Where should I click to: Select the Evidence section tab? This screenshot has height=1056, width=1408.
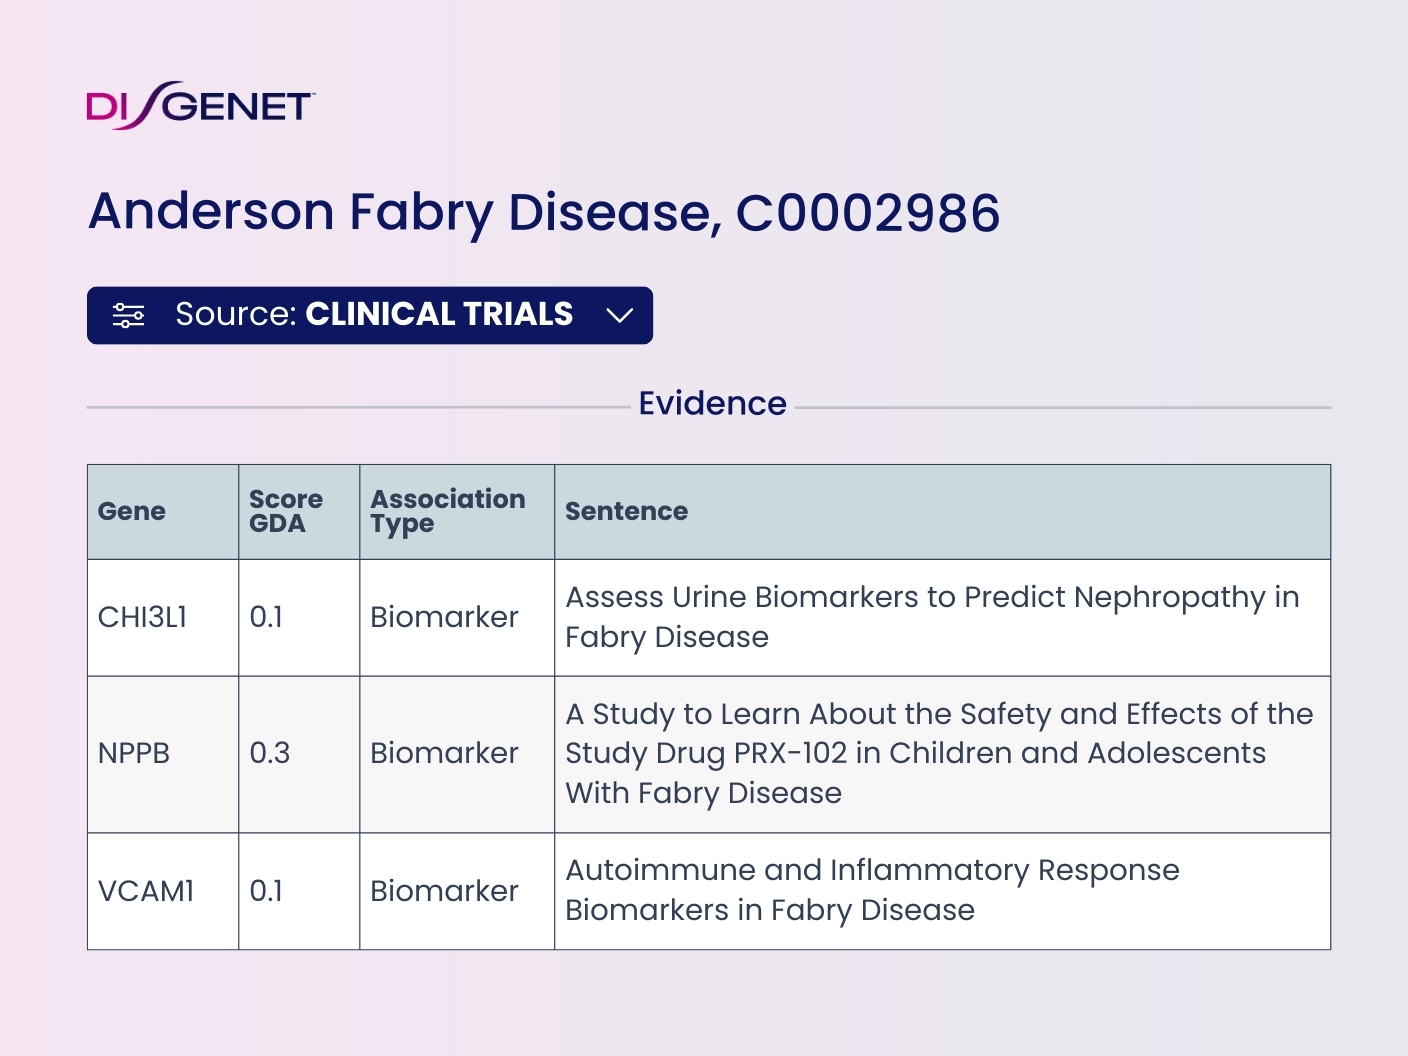tap(712, 403)
